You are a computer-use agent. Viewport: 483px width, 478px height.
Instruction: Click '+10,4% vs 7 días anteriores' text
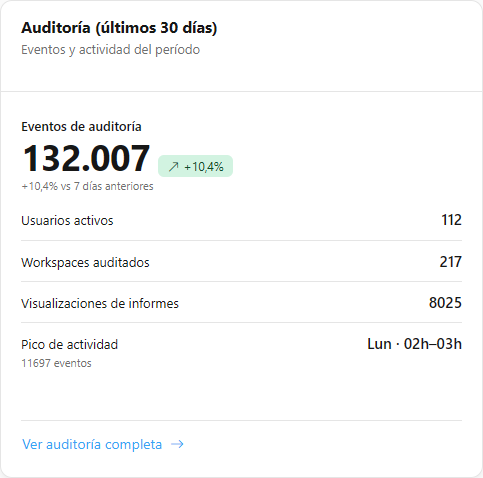click(87, 186)
